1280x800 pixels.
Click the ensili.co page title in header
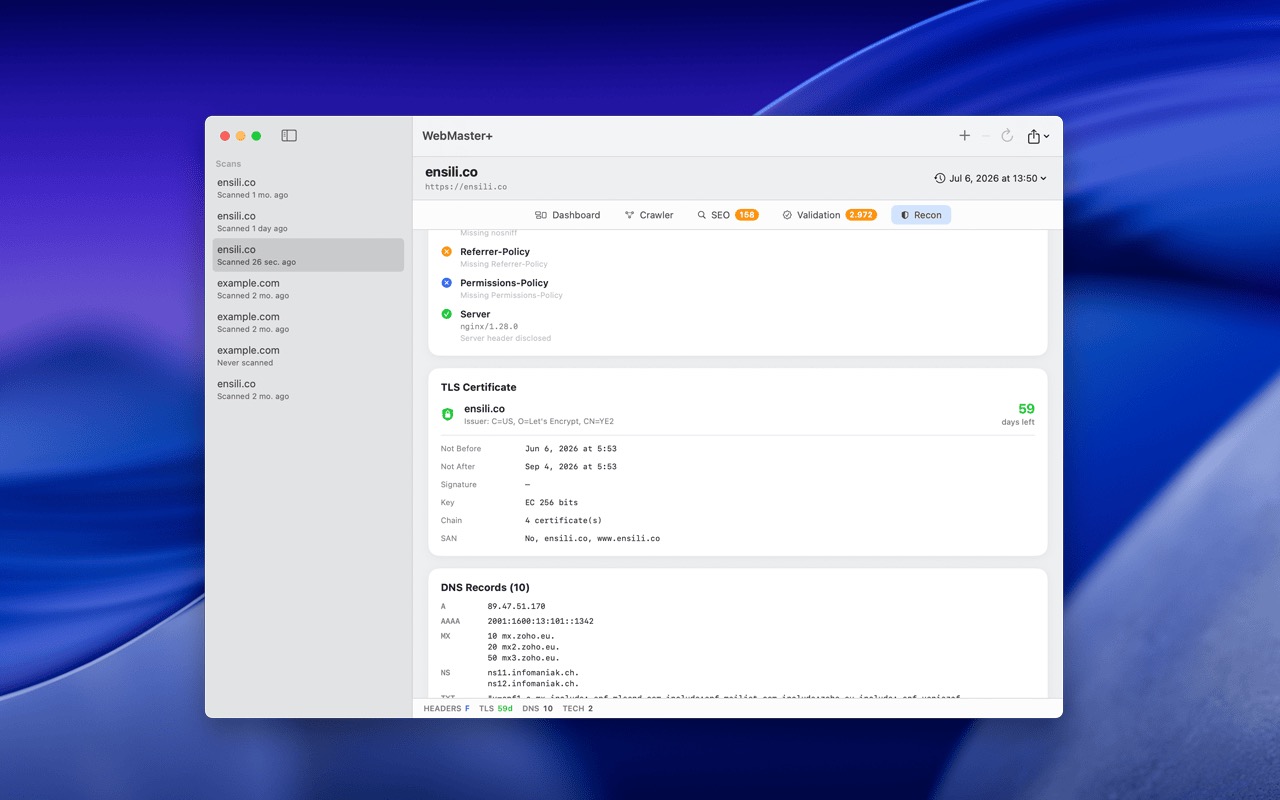tap(451, 172)
